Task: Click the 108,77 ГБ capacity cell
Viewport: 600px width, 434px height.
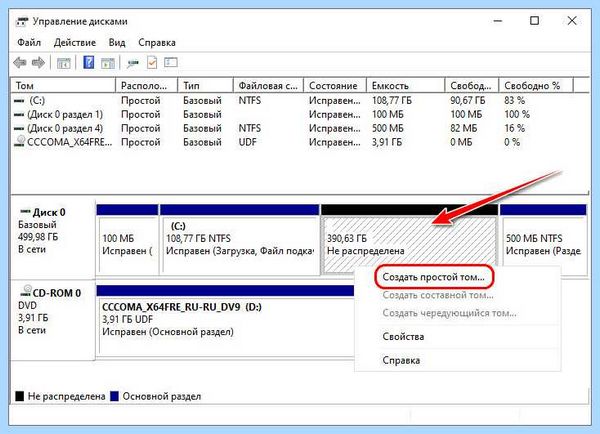Action: coord(392,101)
